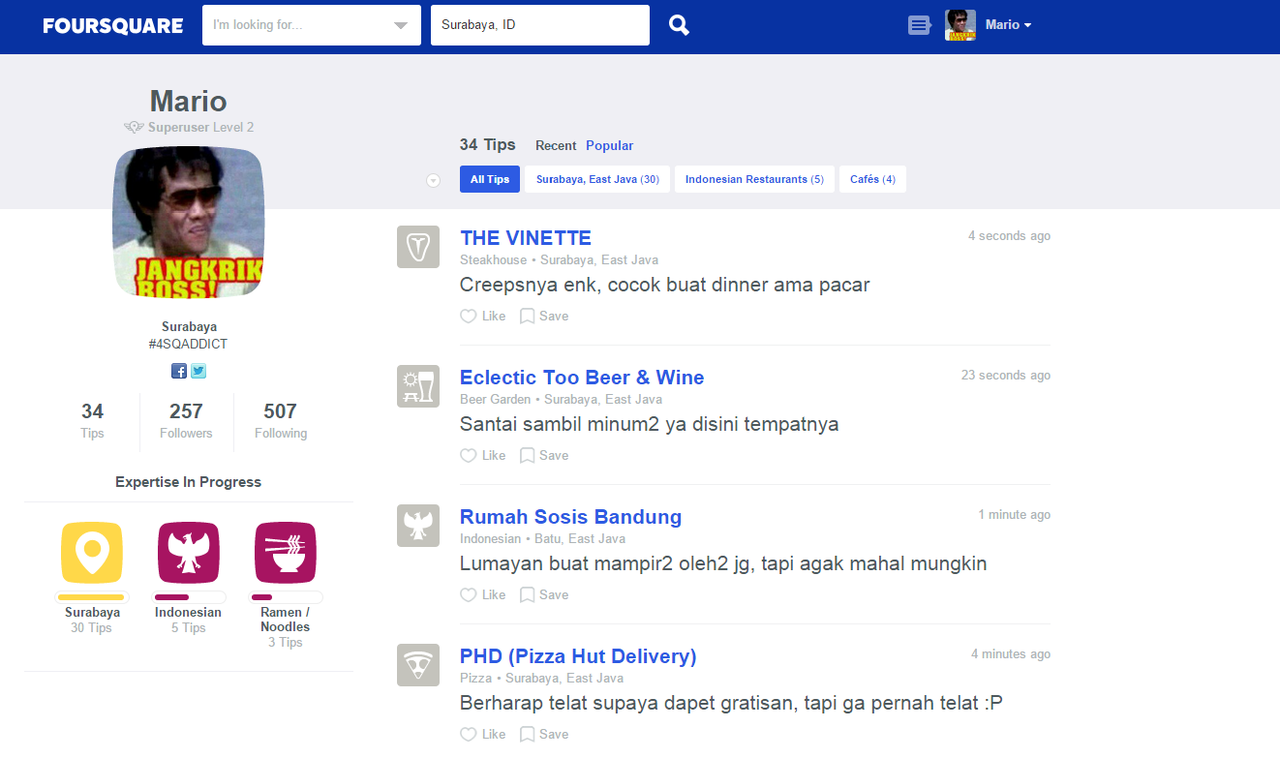
Task: Click the '4 minutes ago' timestamp
Action: click(x=1011, y=654)
